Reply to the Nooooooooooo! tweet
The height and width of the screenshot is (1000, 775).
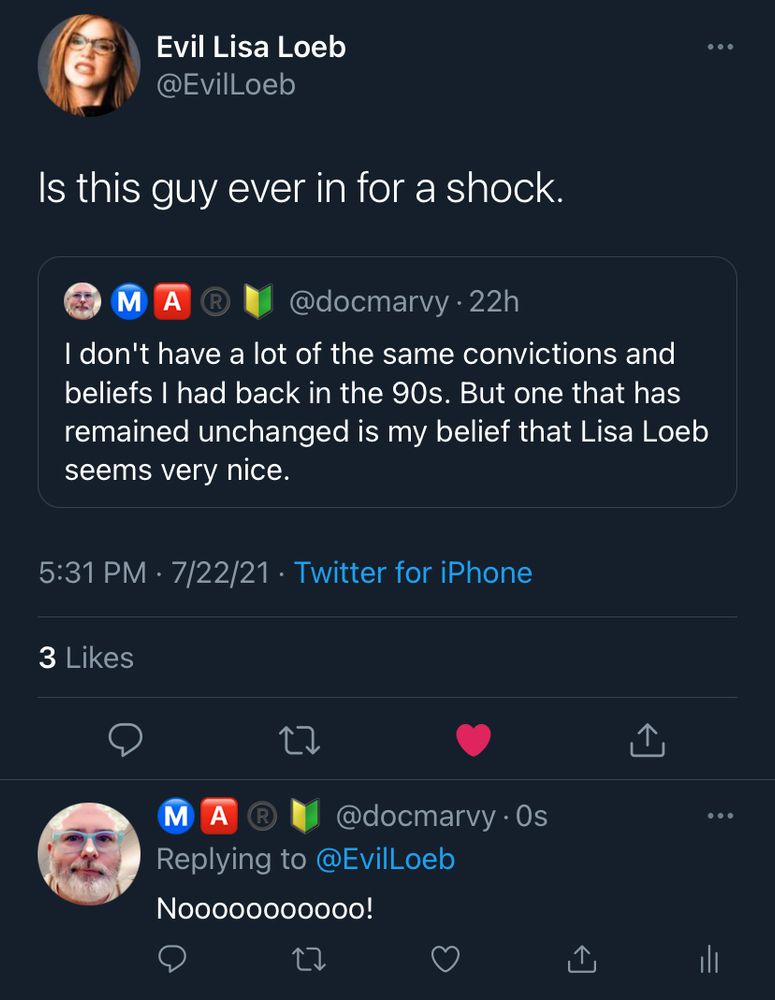(x=174, y=960)
